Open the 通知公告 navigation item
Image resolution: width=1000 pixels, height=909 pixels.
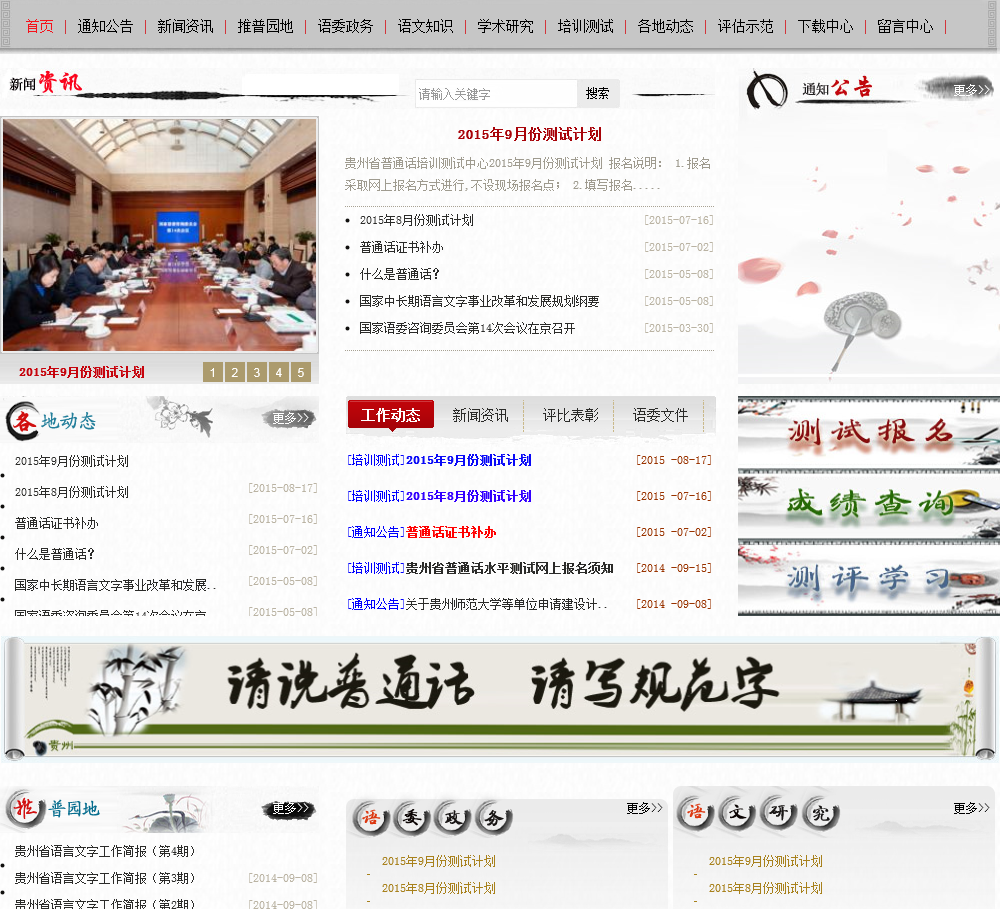click(105, 27)
